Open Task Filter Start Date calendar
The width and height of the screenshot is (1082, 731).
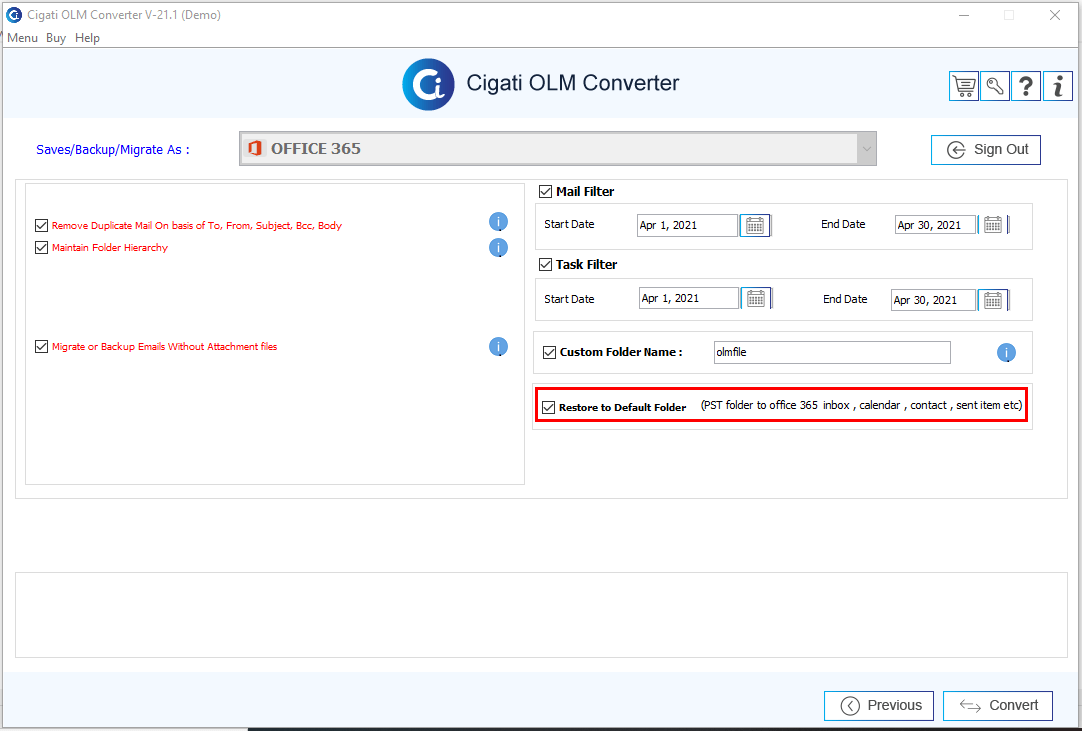(756, 298)
